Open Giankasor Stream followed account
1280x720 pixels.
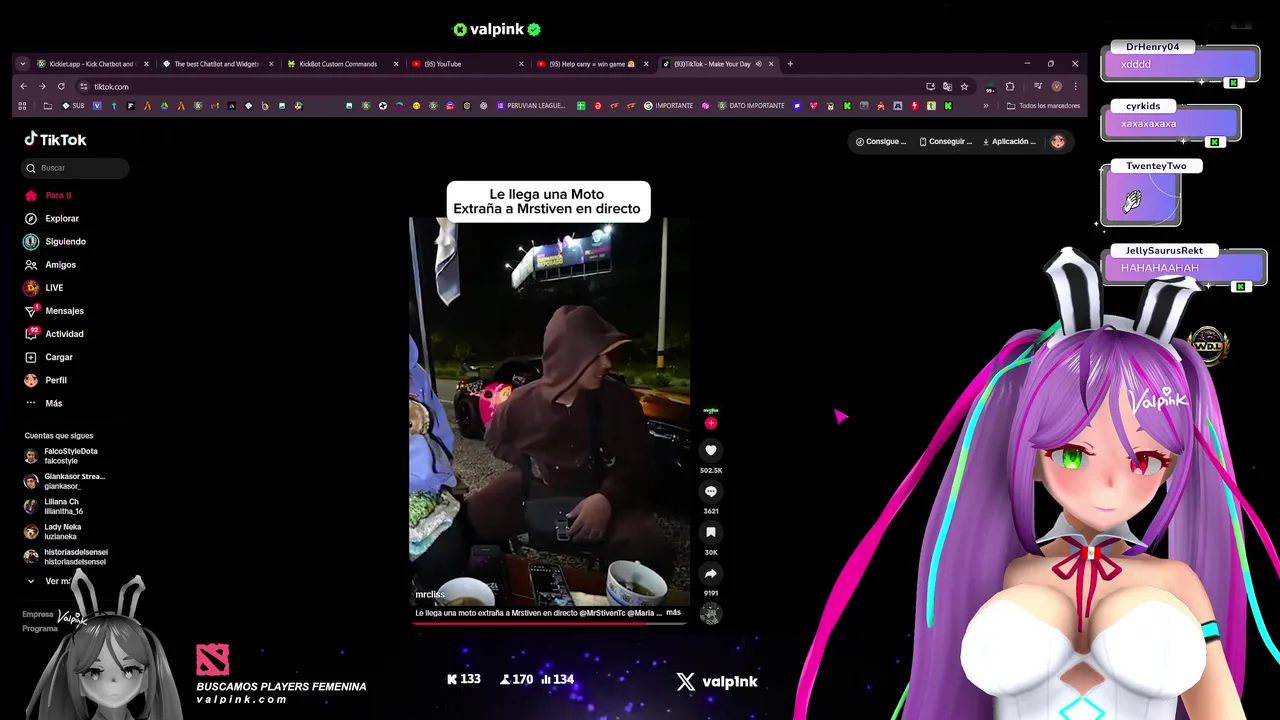[65, 481]
